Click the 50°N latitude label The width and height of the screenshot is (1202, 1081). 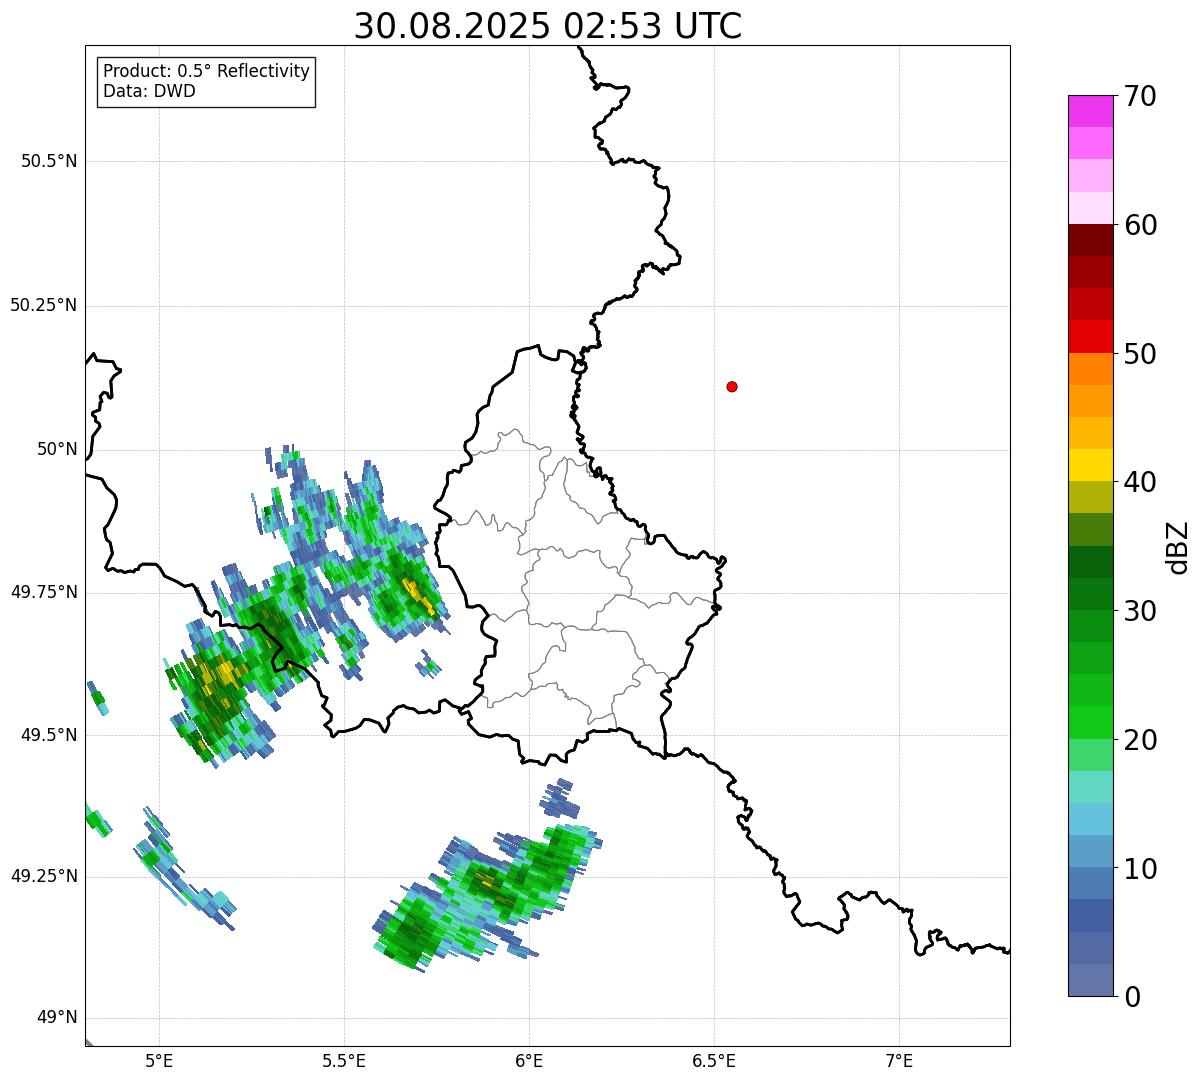tap(57, 449)
